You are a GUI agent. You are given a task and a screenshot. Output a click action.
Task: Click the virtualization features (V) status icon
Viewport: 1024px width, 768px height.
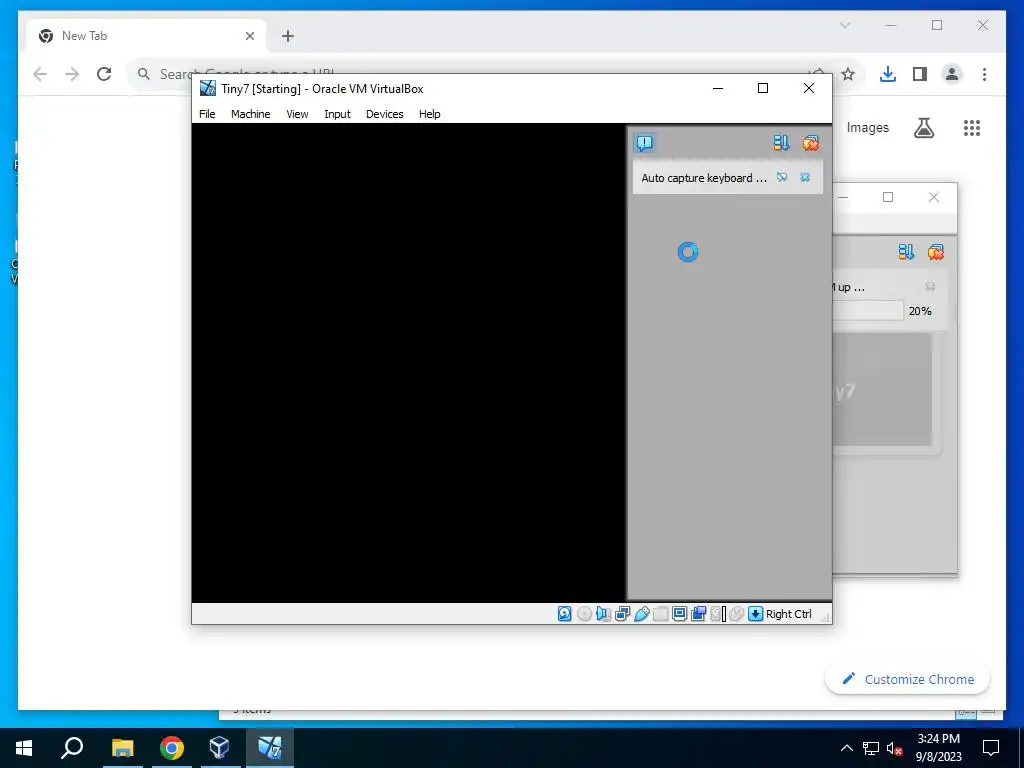tap(718, 614)
